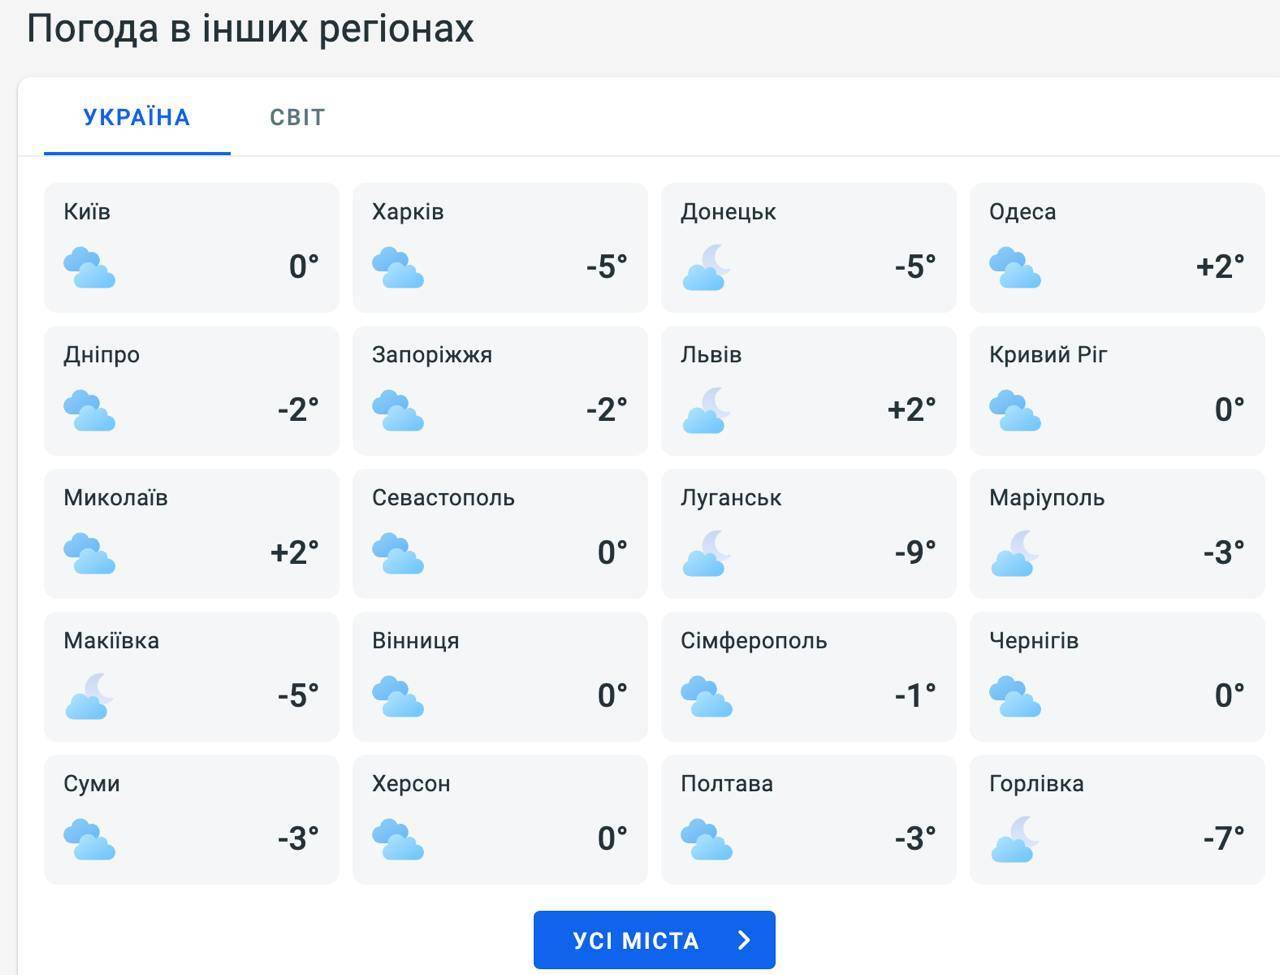Click the -7° temperature for Горлівка
This screenshot has height=975, width=1280.
1224,839
